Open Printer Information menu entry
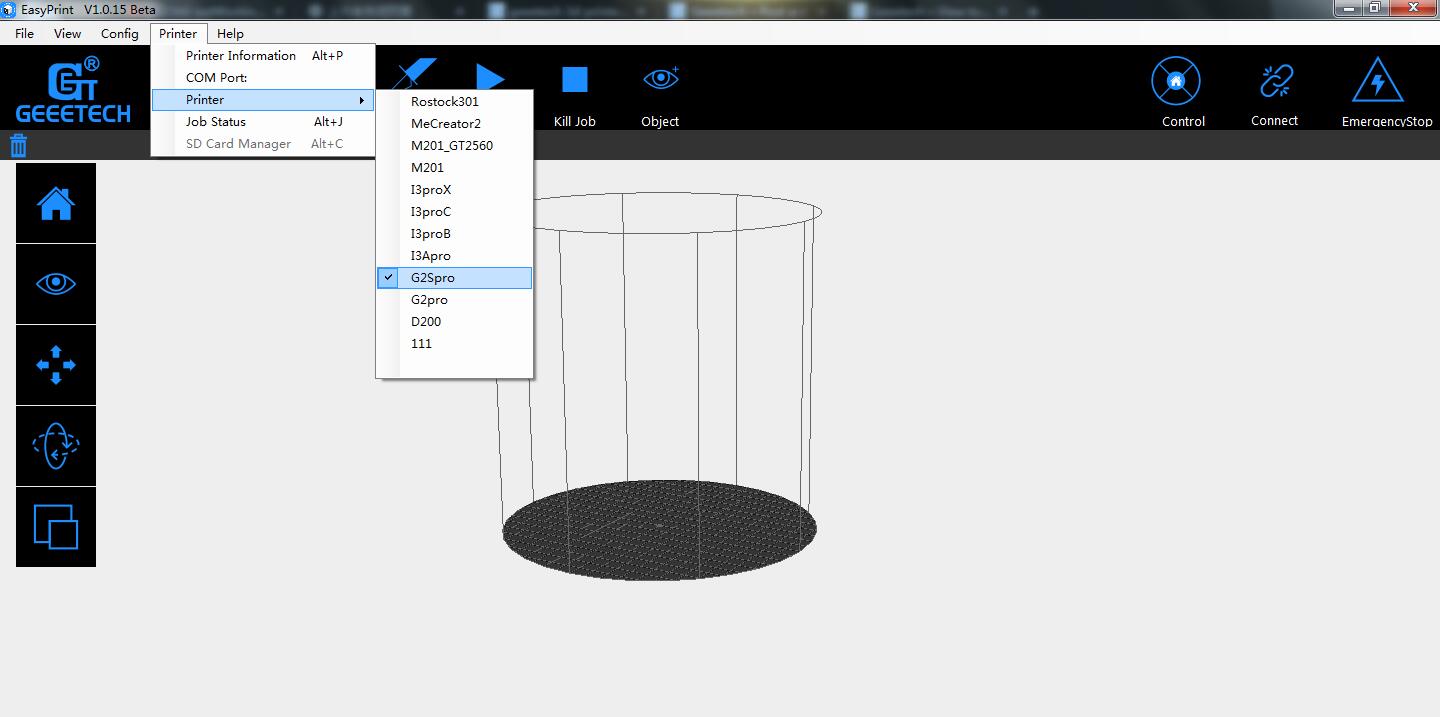1440x717 pixels. click(241, 56)
